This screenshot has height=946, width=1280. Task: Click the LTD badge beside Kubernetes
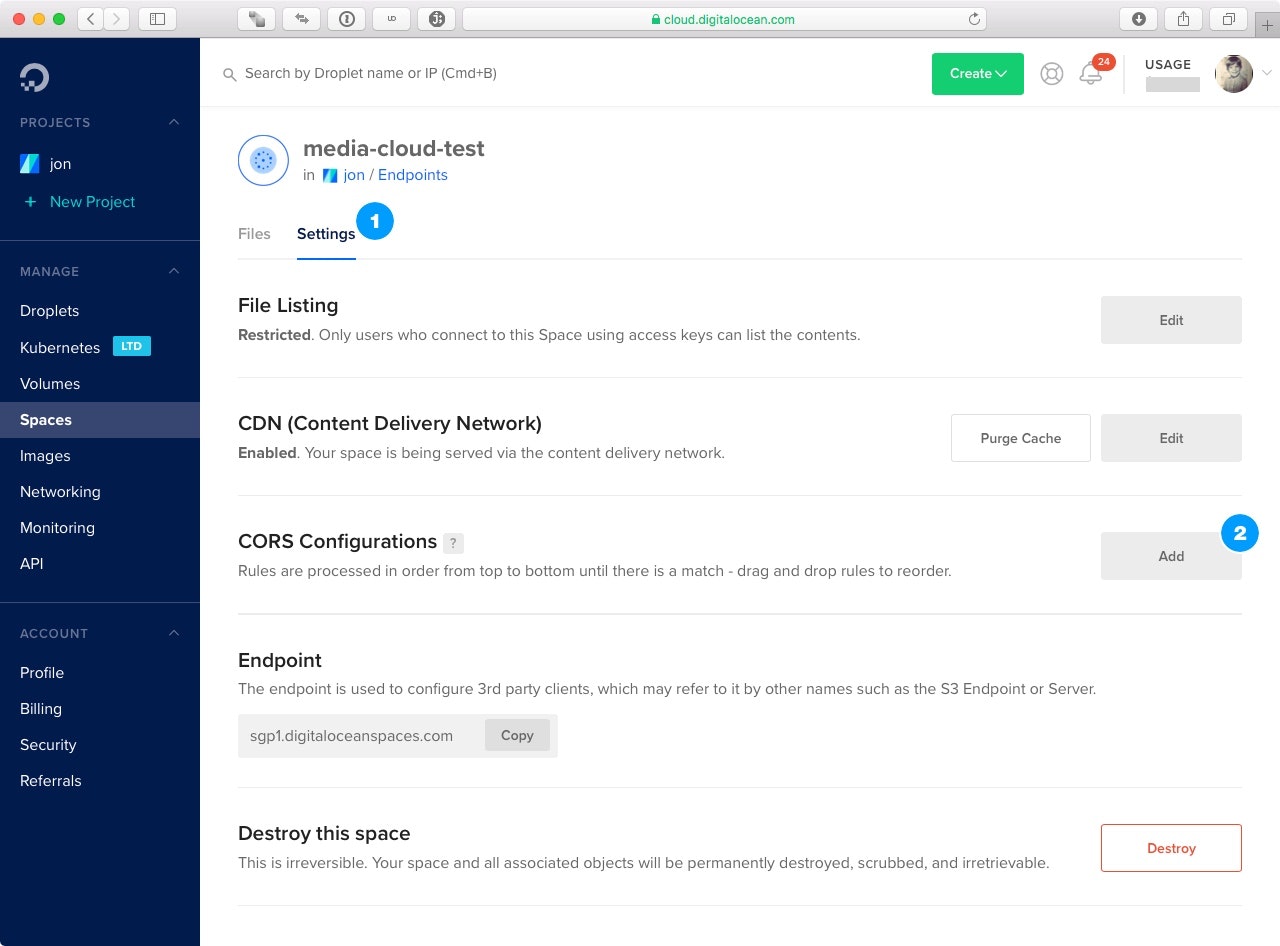tap(132, 347)
